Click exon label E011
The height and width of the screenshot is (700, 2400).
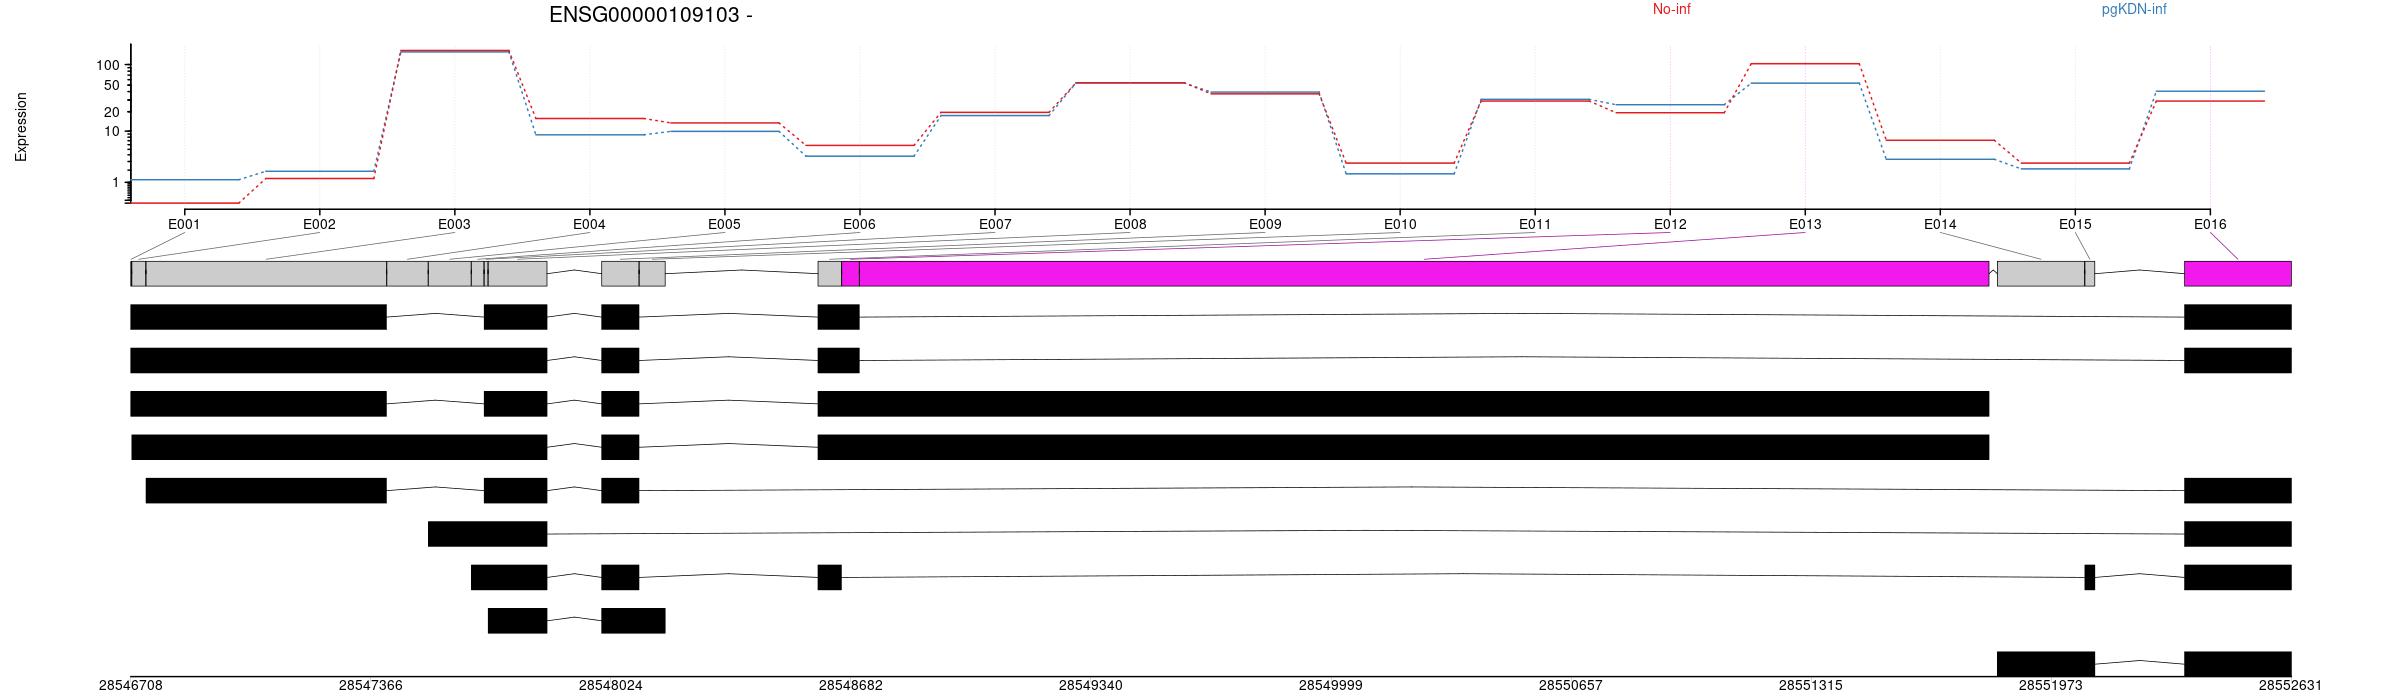click(1535, 224)
